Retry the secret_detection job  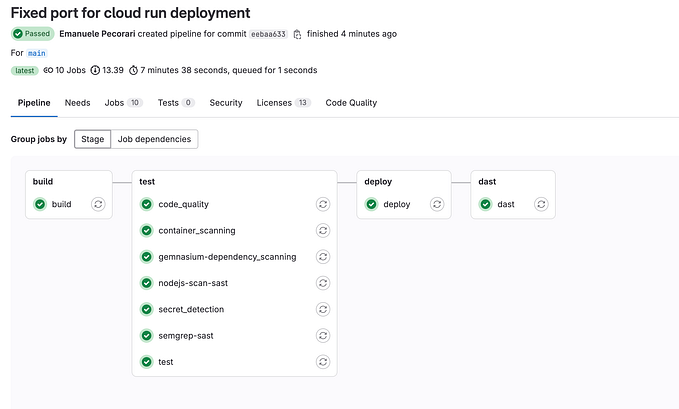tap(323, 309)
